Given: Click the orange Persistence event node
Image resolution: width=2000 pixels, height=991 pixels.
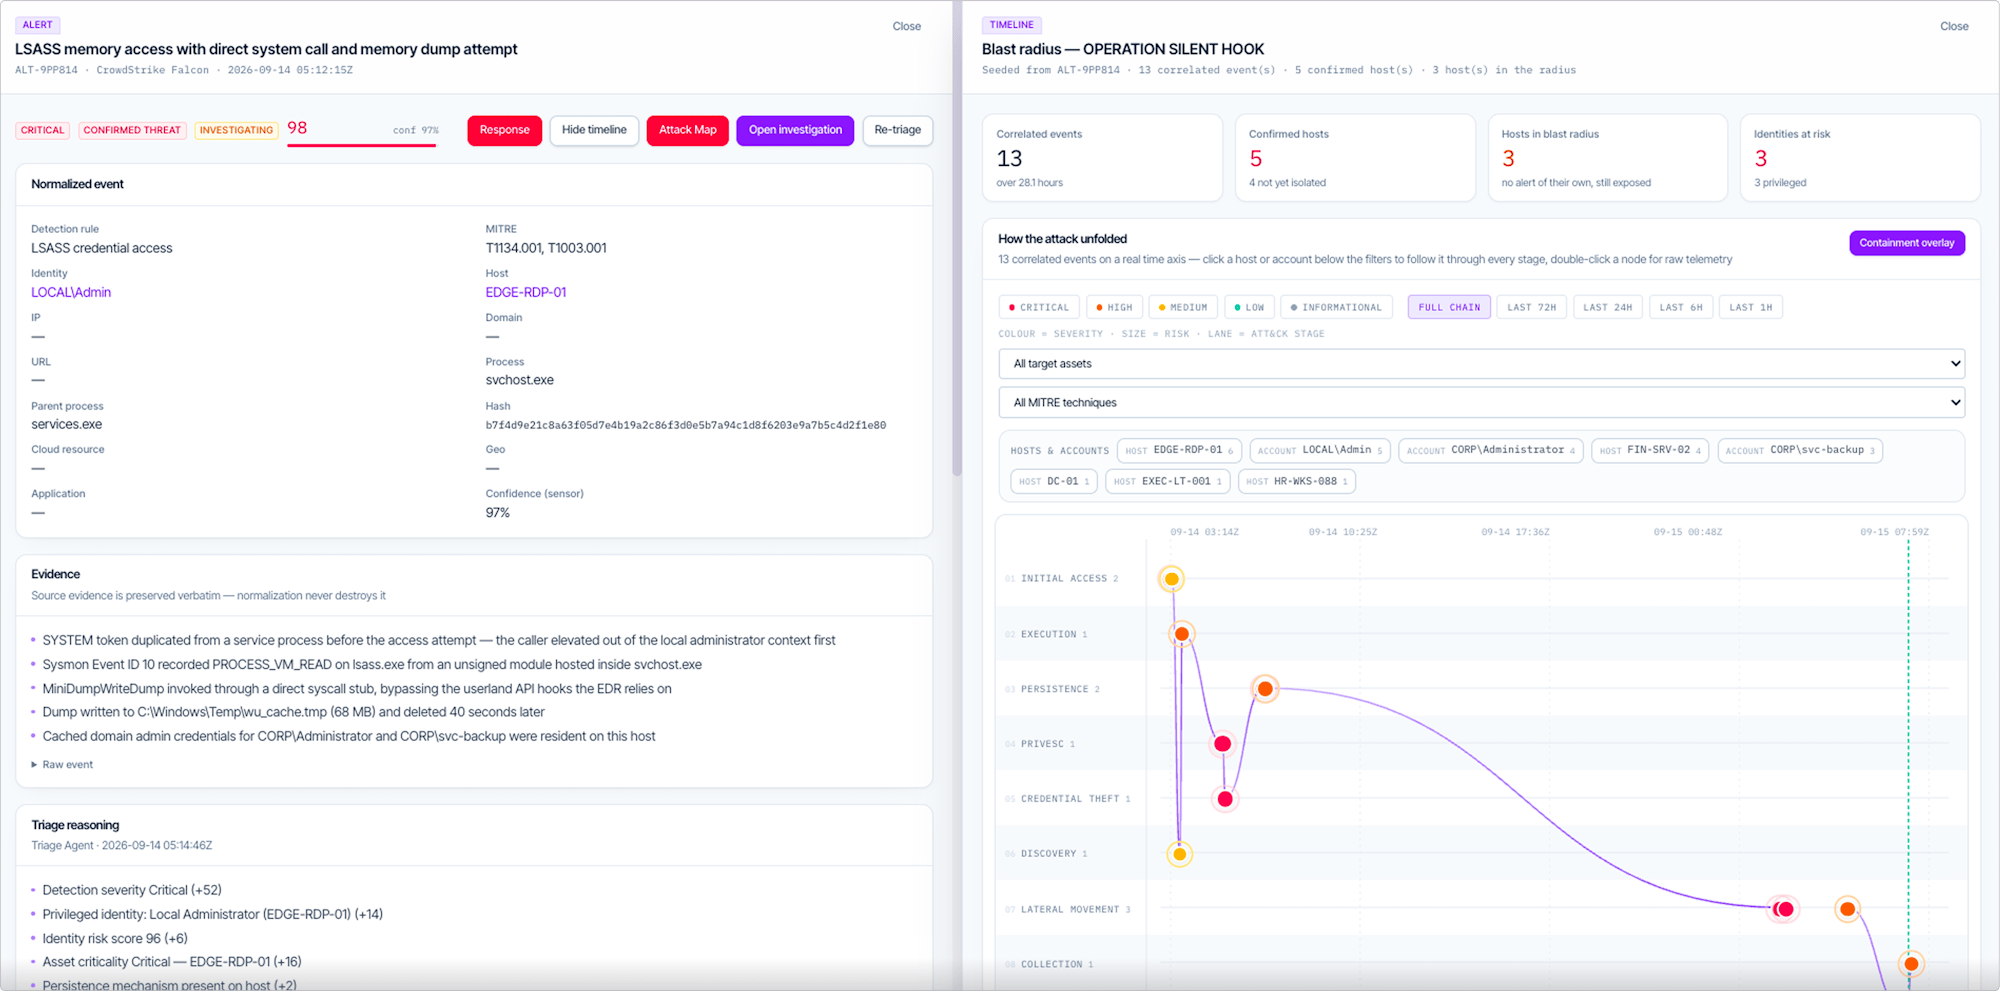Looking at the screenshot, I should tap(1265, 689).
